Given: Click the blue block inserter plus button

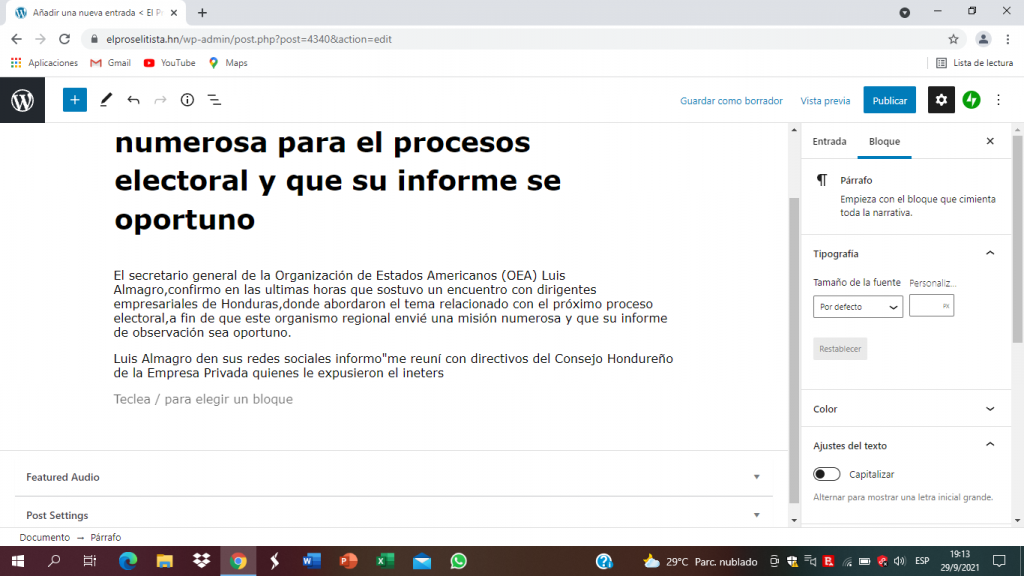Looking at the screenshot, I should 75,100.
